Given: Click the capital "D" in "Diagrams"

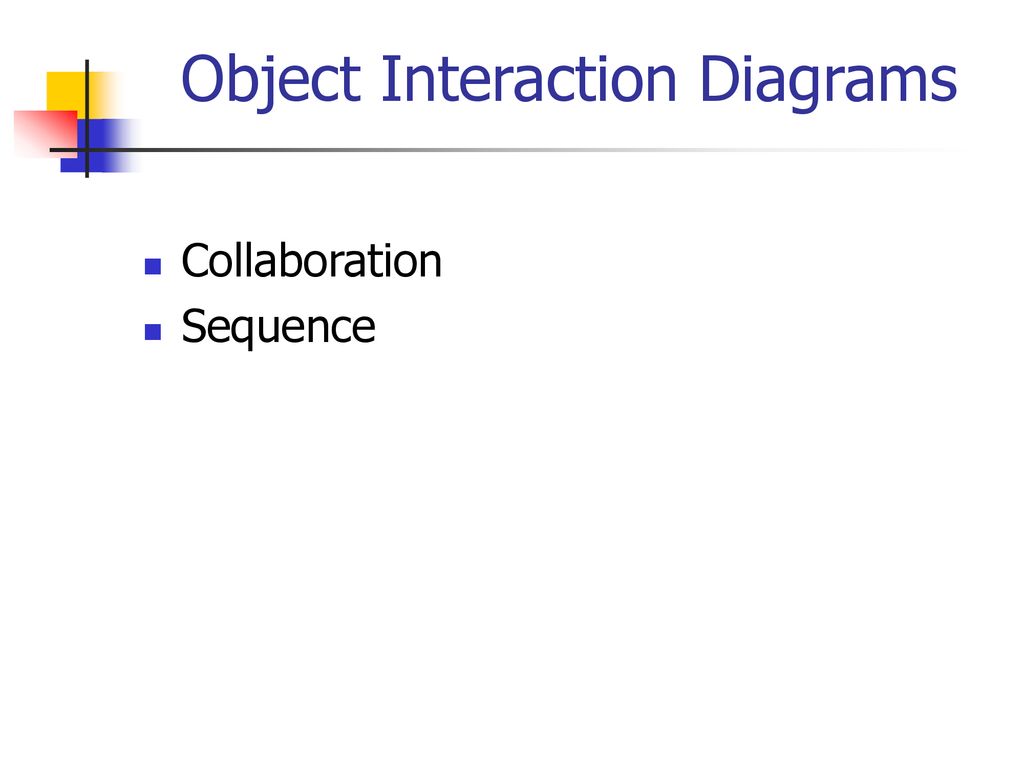Looking at the screenshot, I should click(719, 80).
